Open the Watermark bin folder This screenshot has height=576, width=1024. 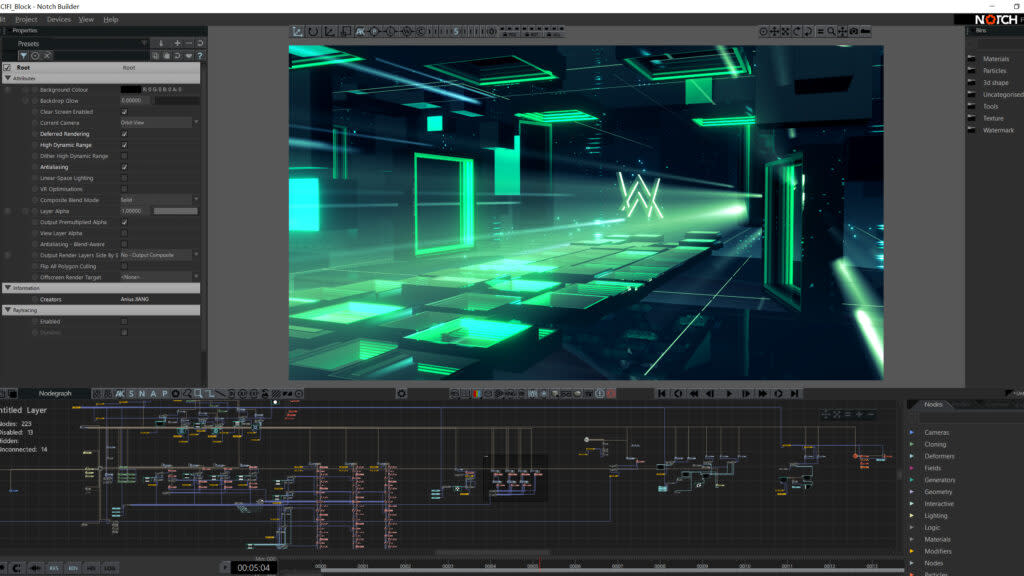point(999,130)
